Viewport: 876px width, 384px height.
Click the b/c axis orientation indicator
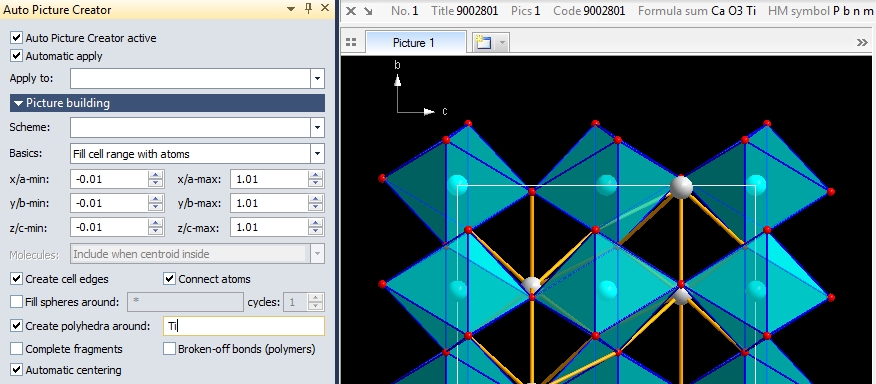pos(420,89)
